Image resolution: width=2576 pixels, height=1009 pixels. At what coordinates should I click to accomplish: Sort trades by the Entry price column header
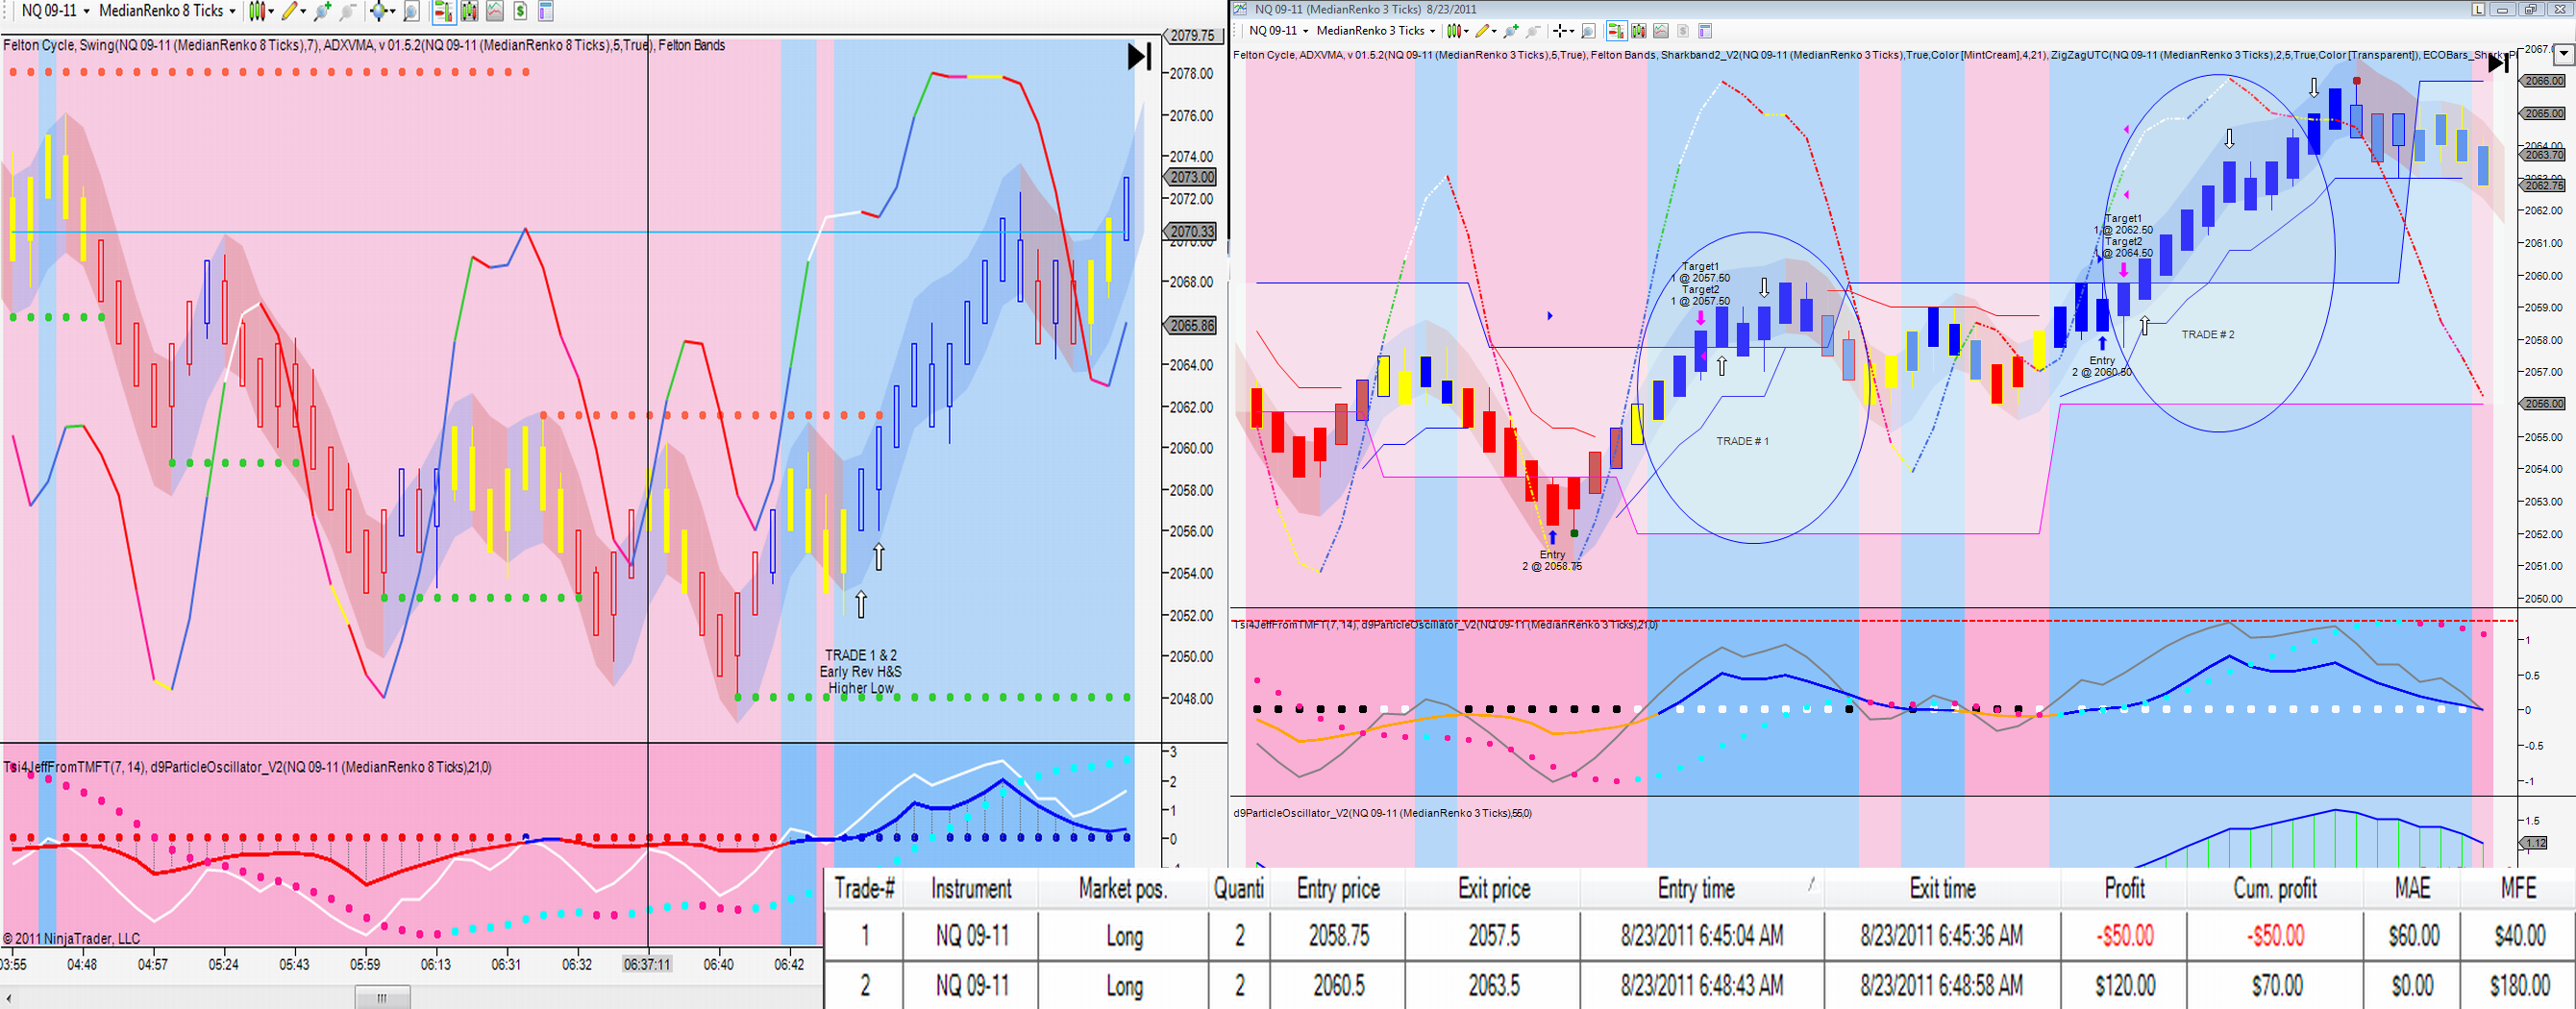tap(1338, 889)
